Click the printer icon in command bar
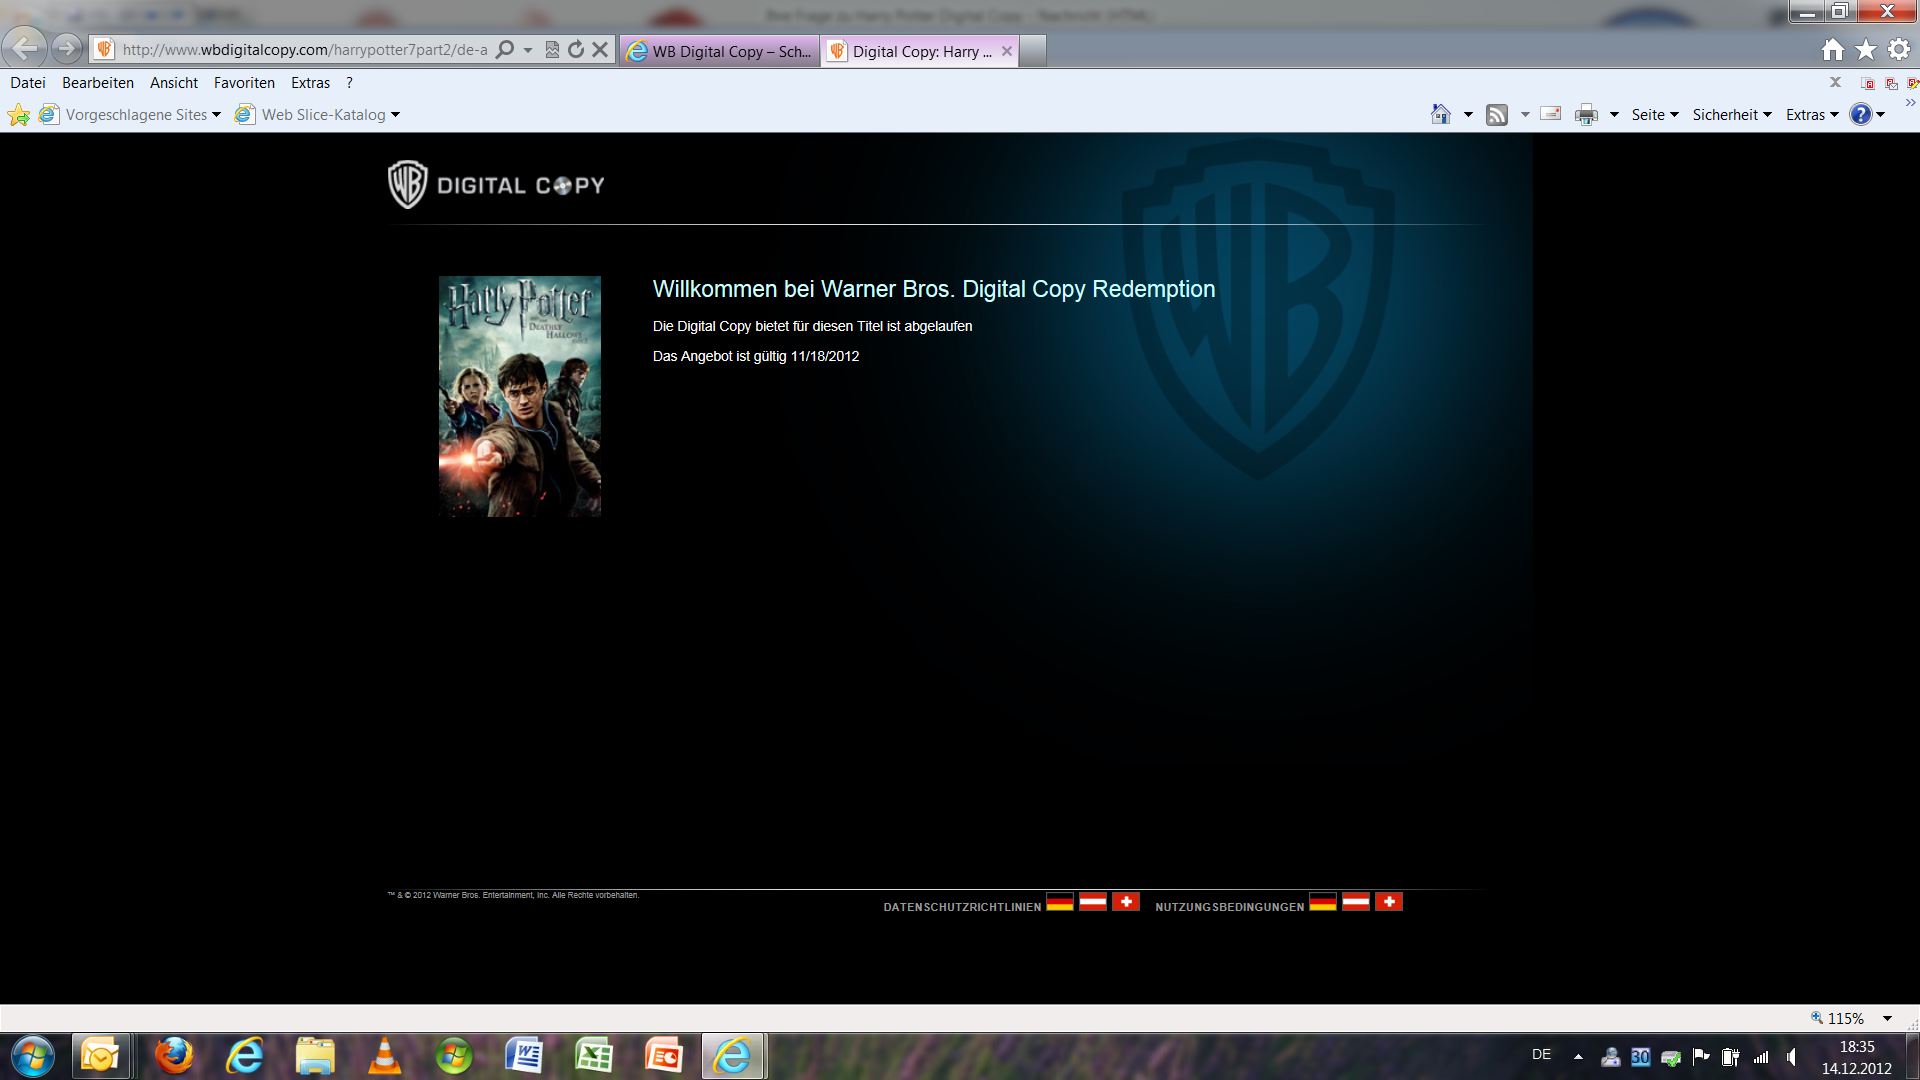 pos(1586,115)
